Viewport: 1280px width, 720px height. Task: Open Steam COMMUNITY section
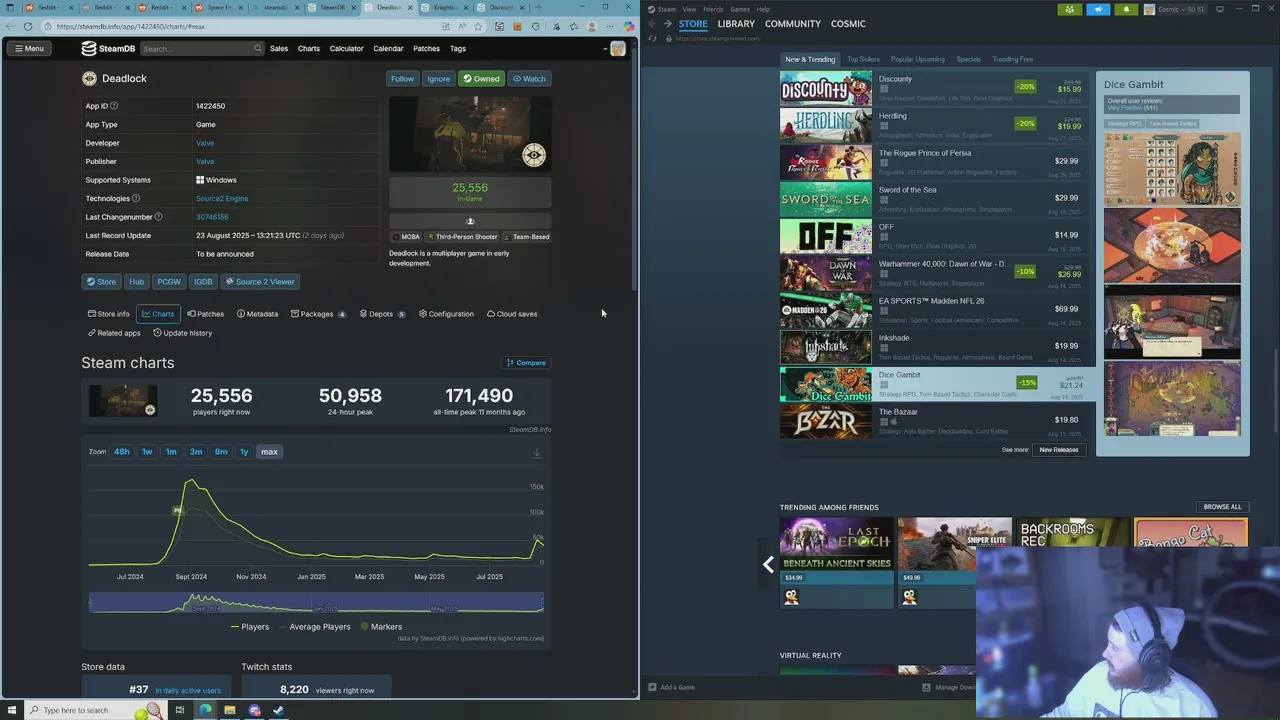pos(793,23)
